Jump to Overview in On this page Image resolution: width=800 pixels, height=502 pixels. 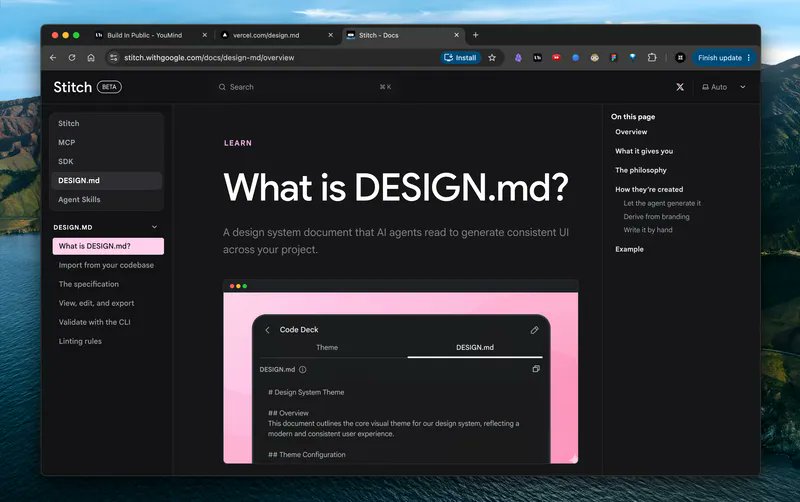coord(631,132)
